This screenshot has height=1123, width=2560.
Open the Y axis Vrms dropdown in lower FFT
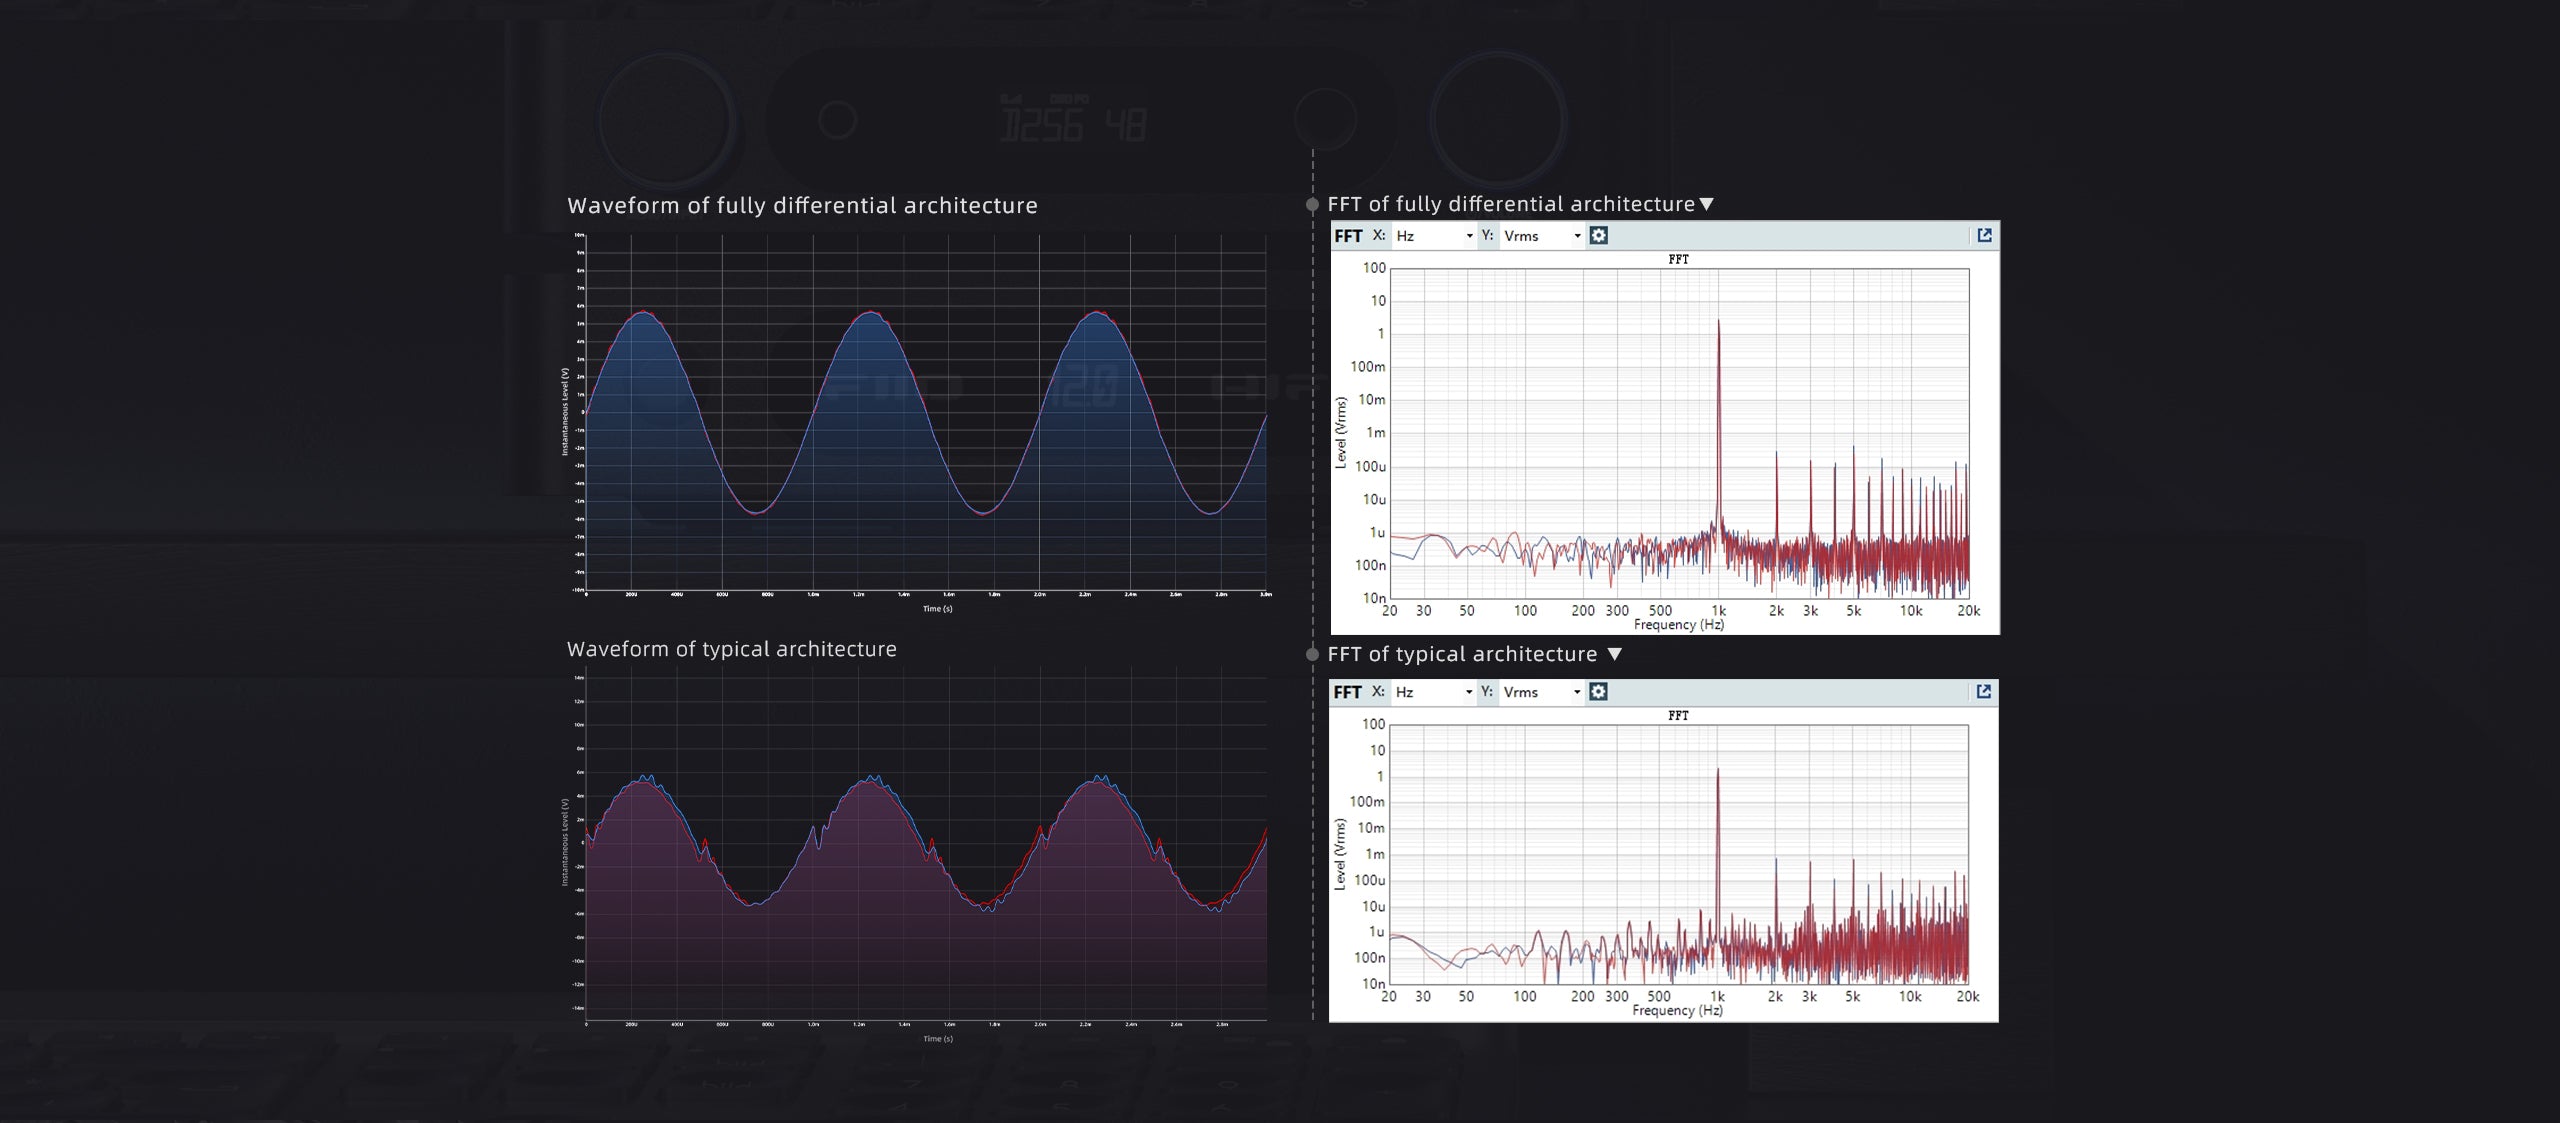point(1542,692)
